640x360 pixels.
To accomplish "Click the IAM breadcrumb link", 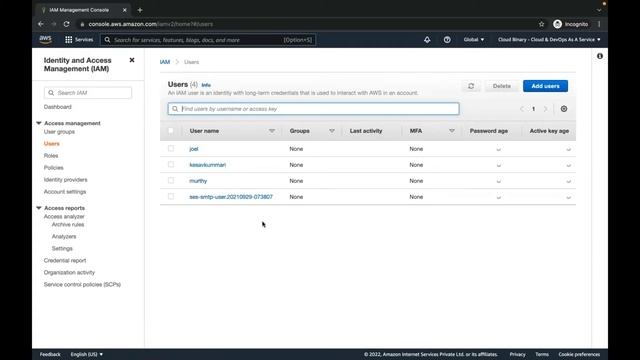I will click(x=165, y=62).
